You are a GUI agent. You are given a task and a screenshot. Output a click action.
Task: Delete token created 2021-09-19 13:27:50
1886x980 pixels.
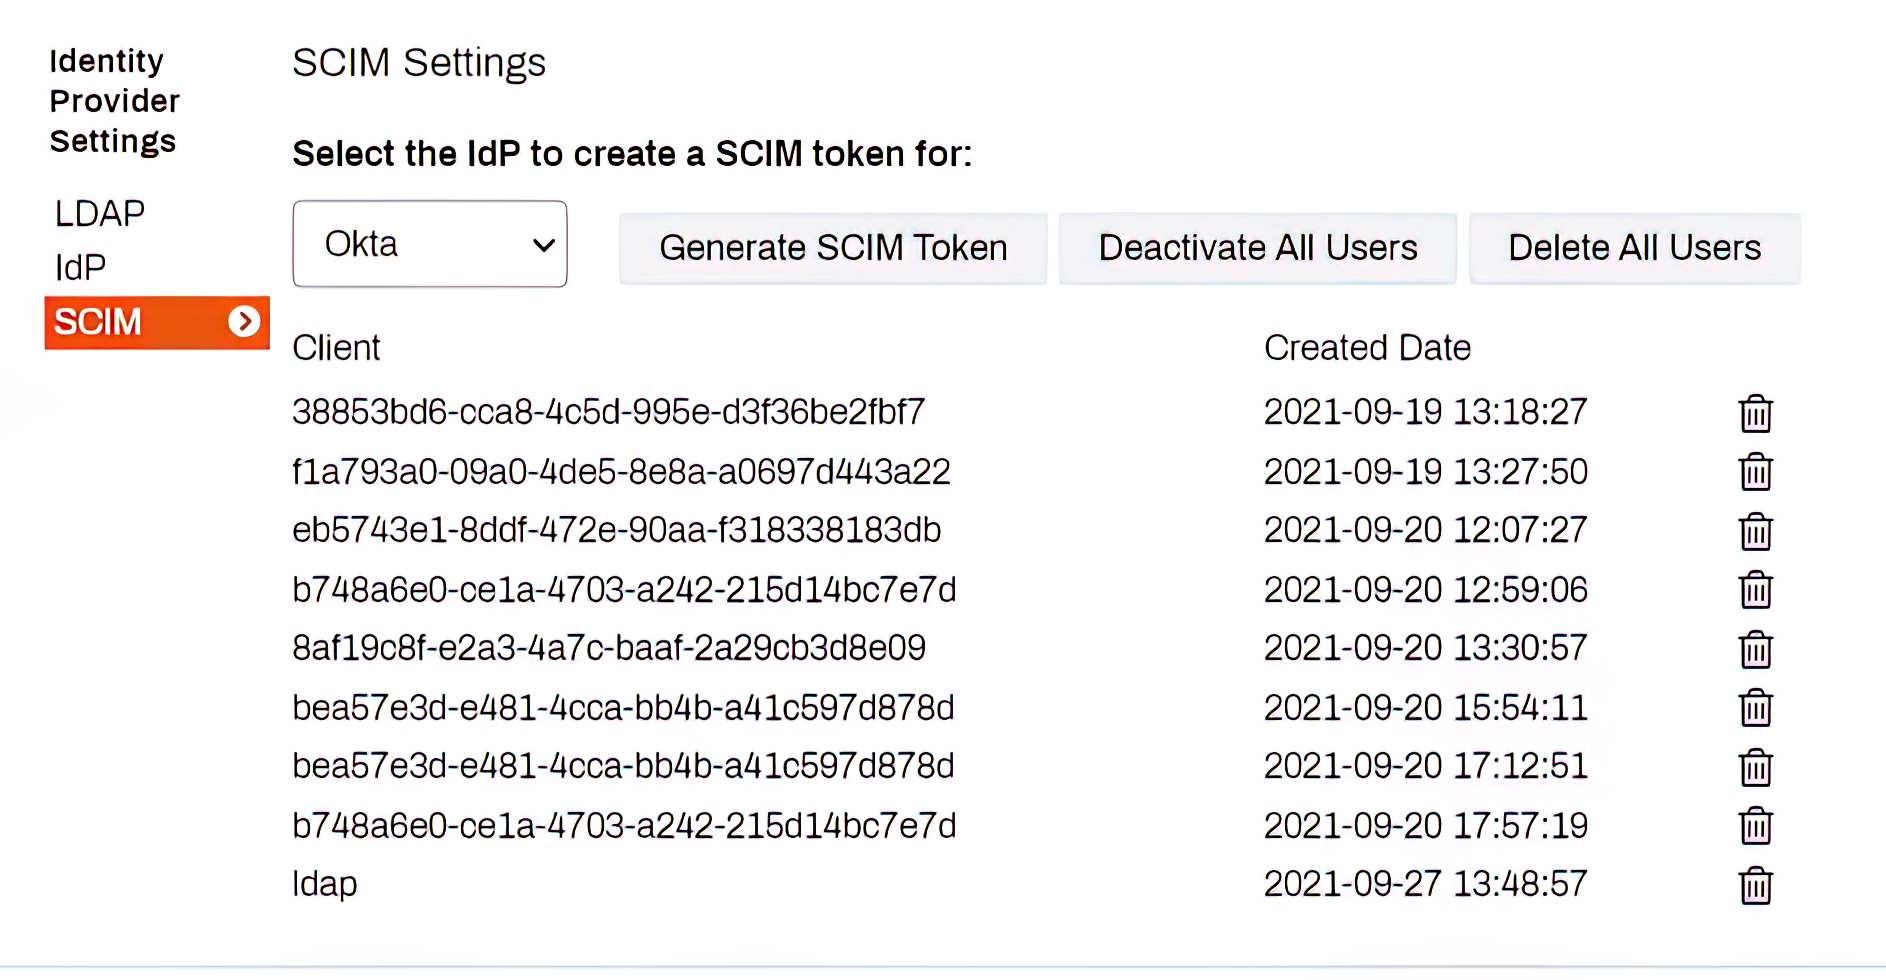(x=1755, y=472)
